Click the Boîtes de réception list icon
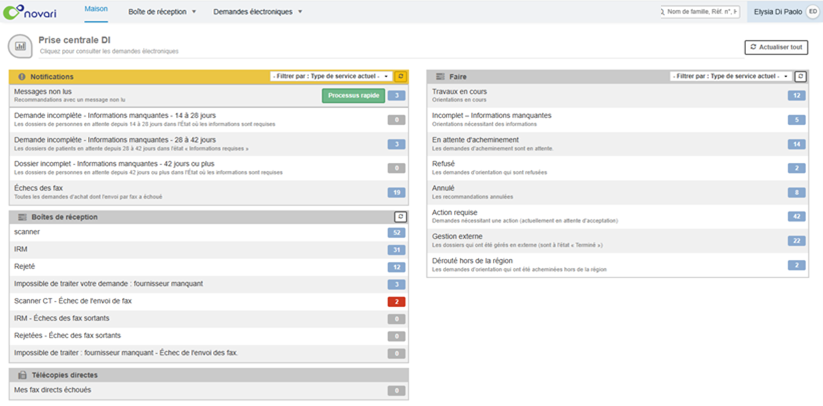Screen dimensions: 823x406 pos(22,217)
